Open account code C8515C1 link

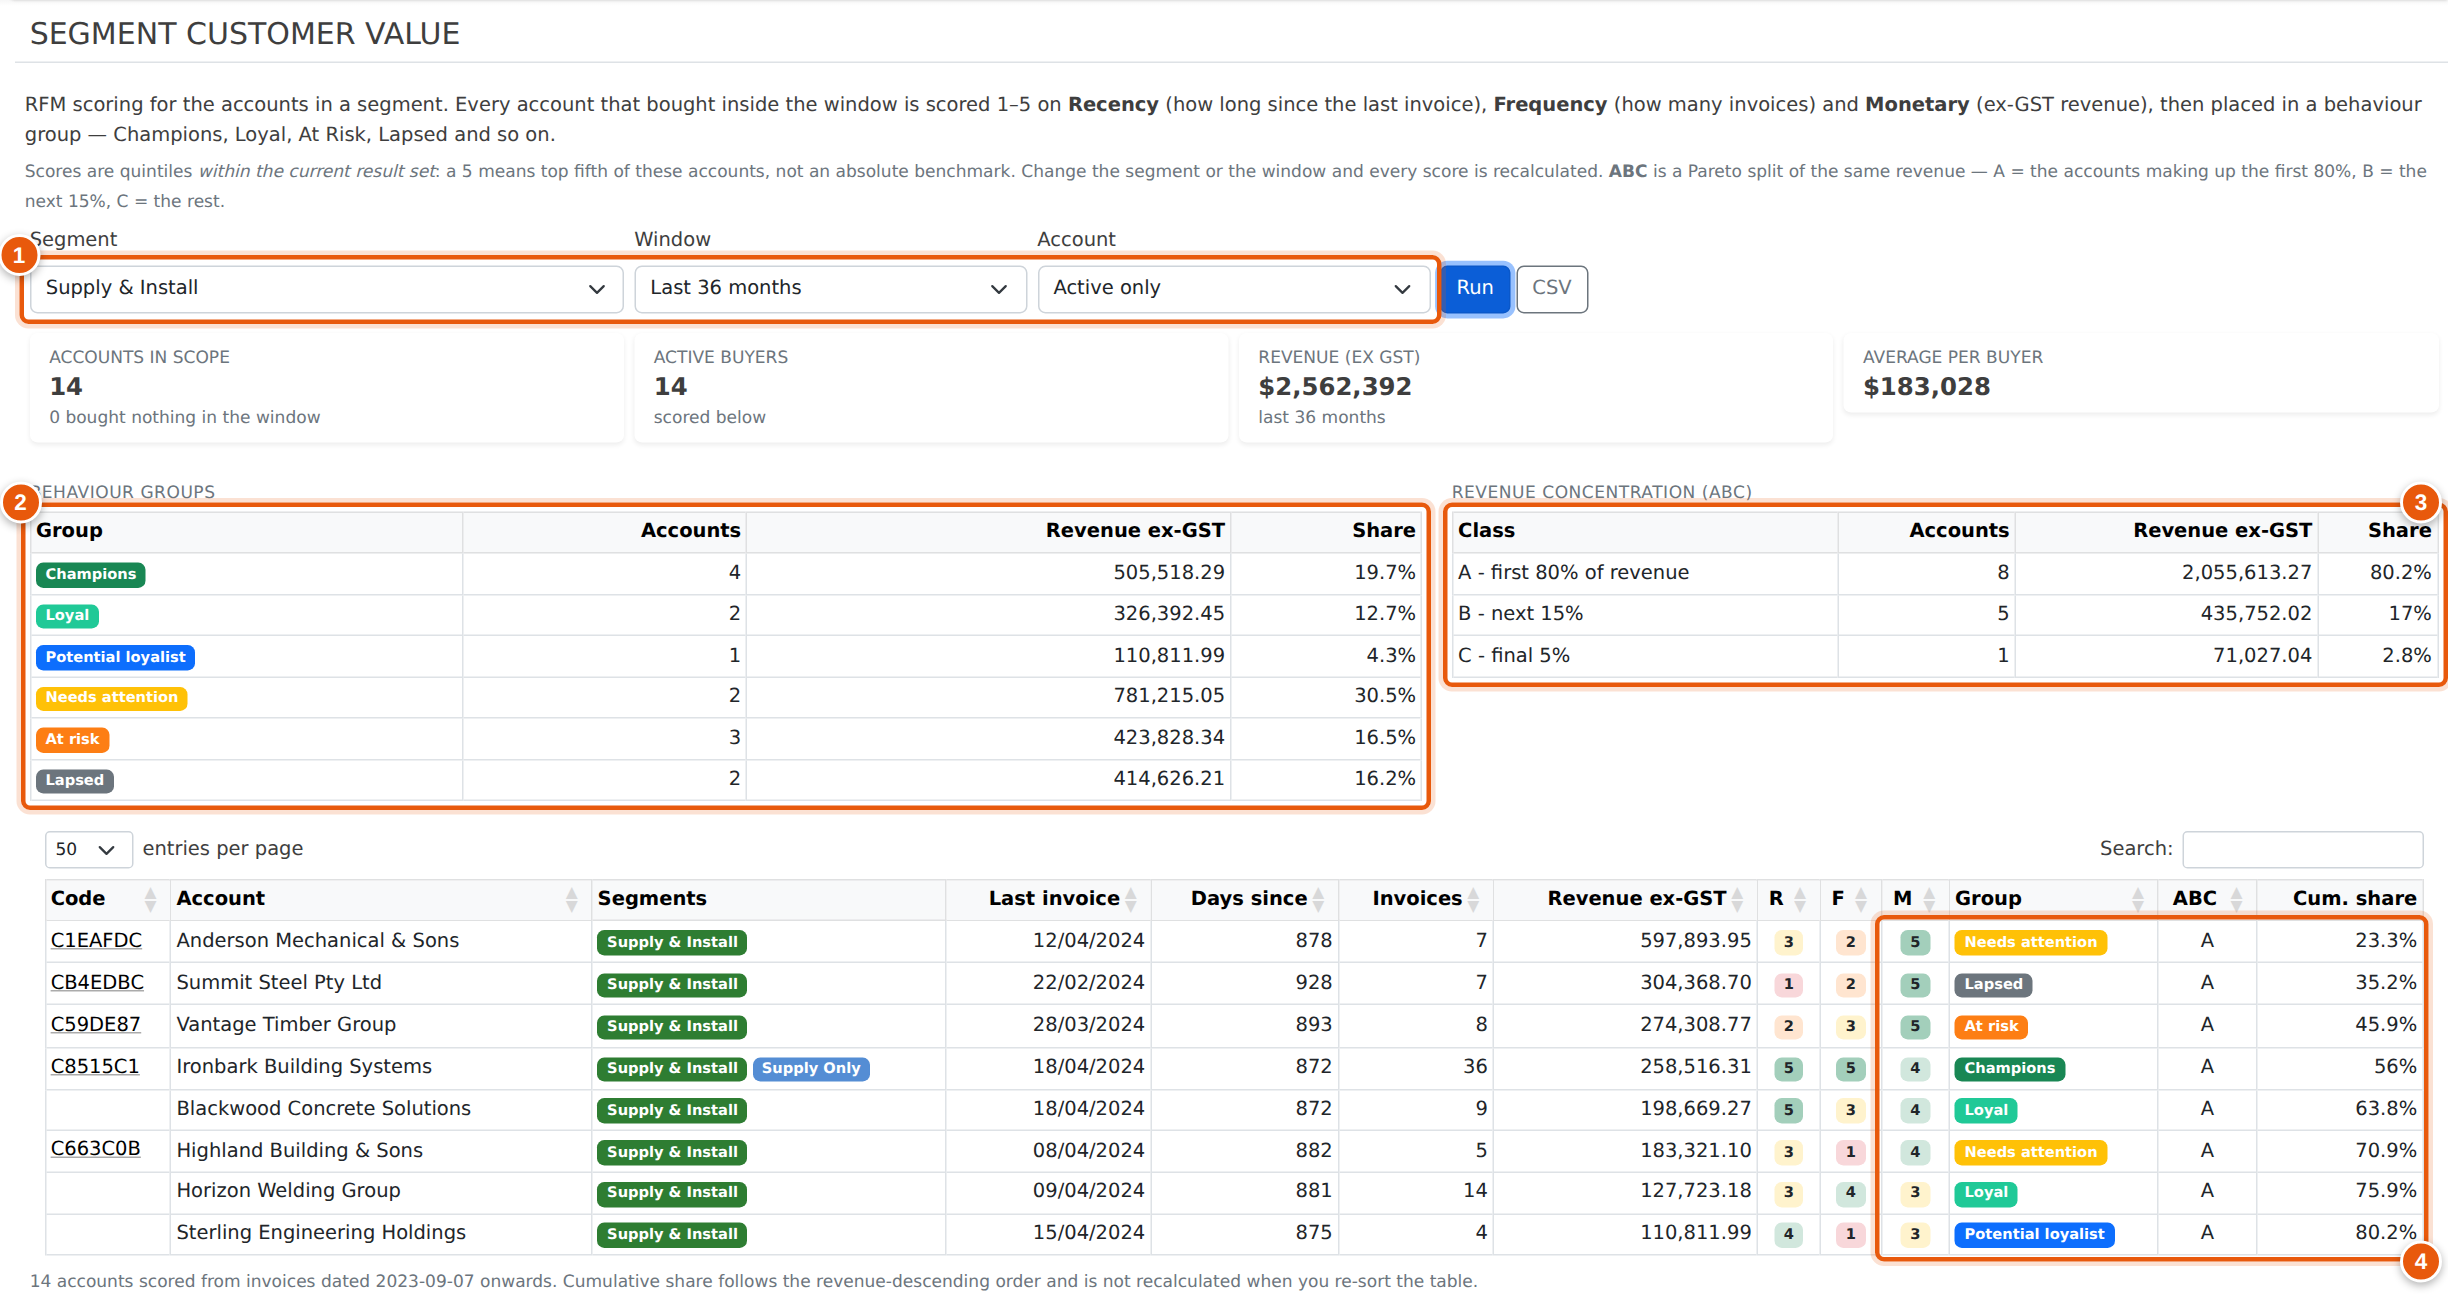pos(95,1066)
